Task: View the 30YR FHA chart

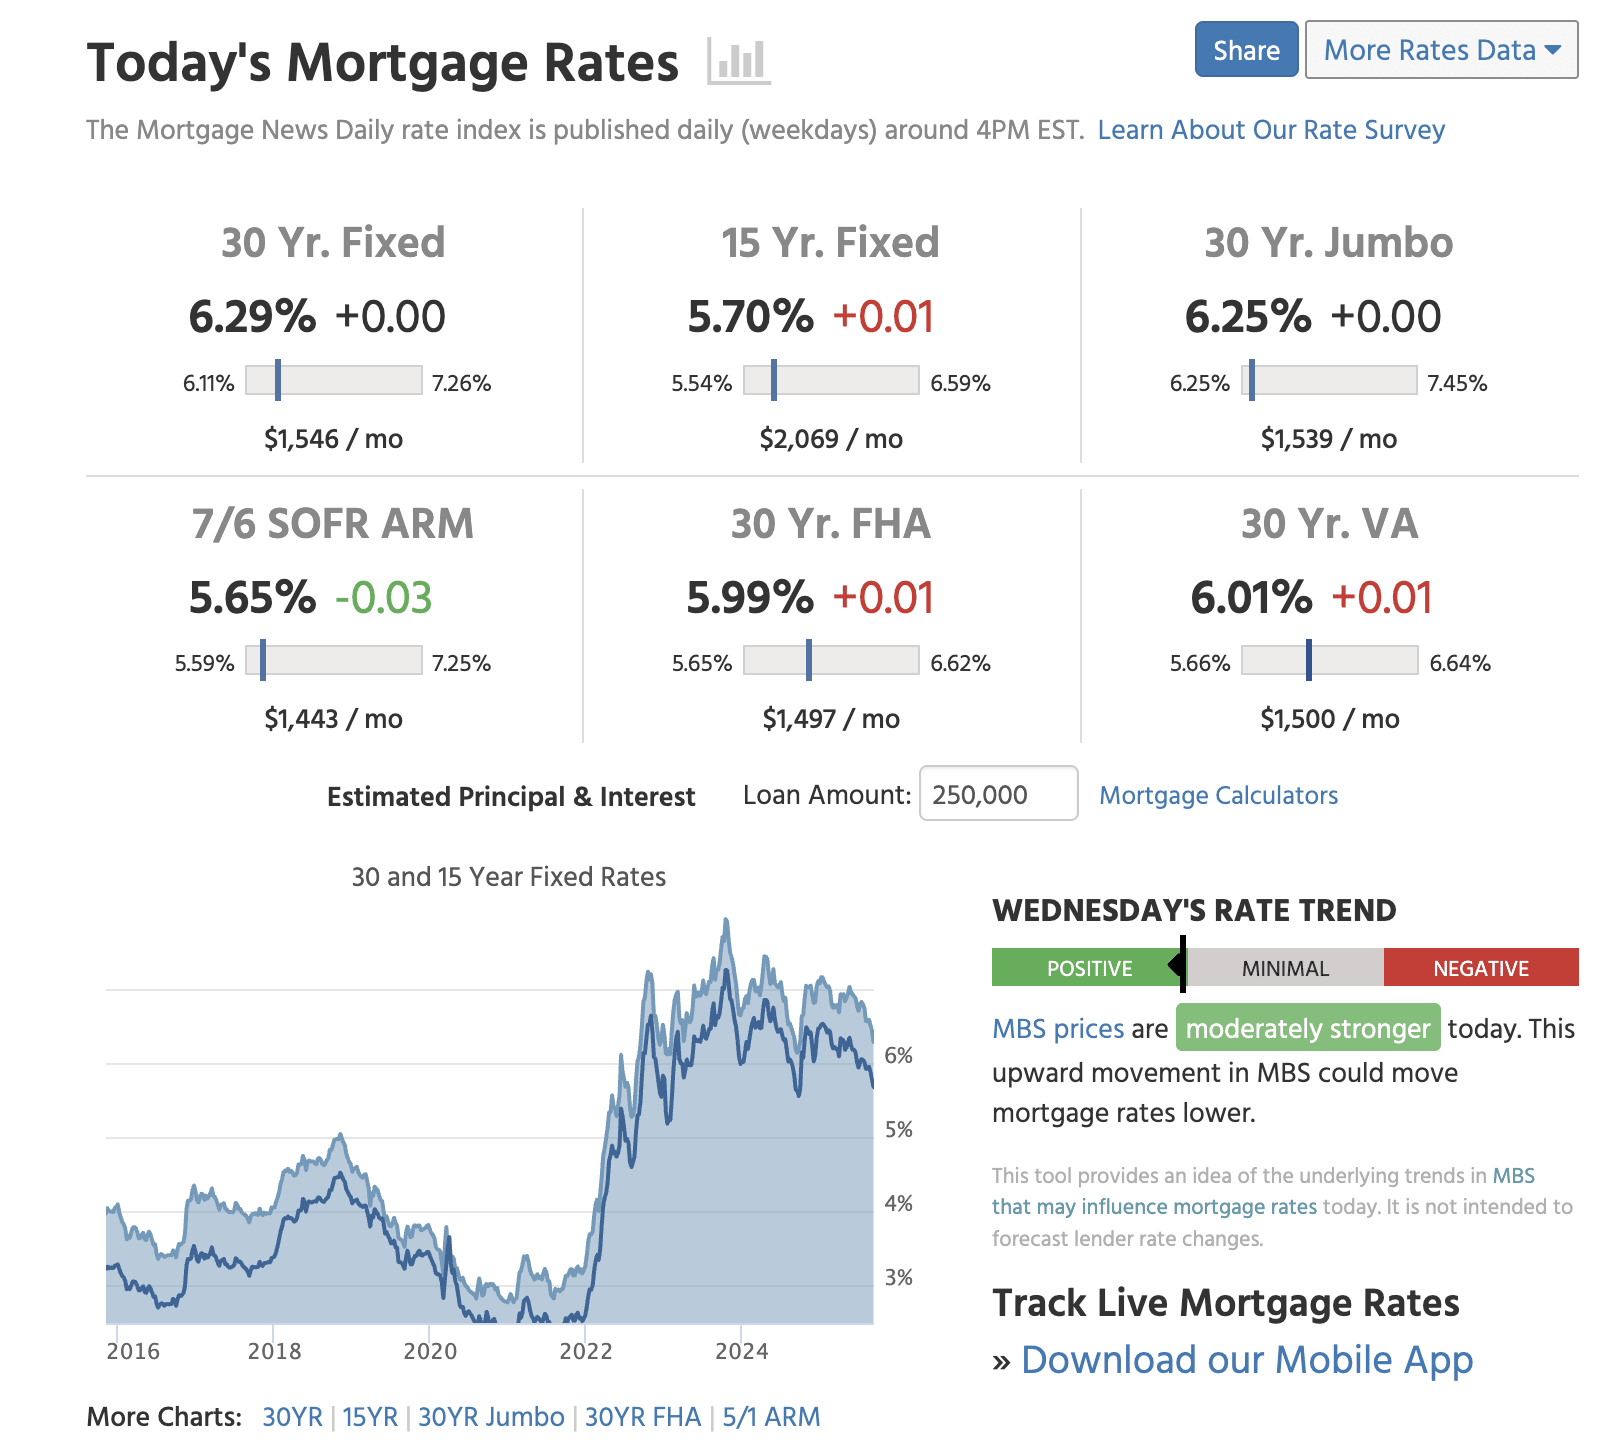Action: pyautogui.click(x=643, y=1417)
